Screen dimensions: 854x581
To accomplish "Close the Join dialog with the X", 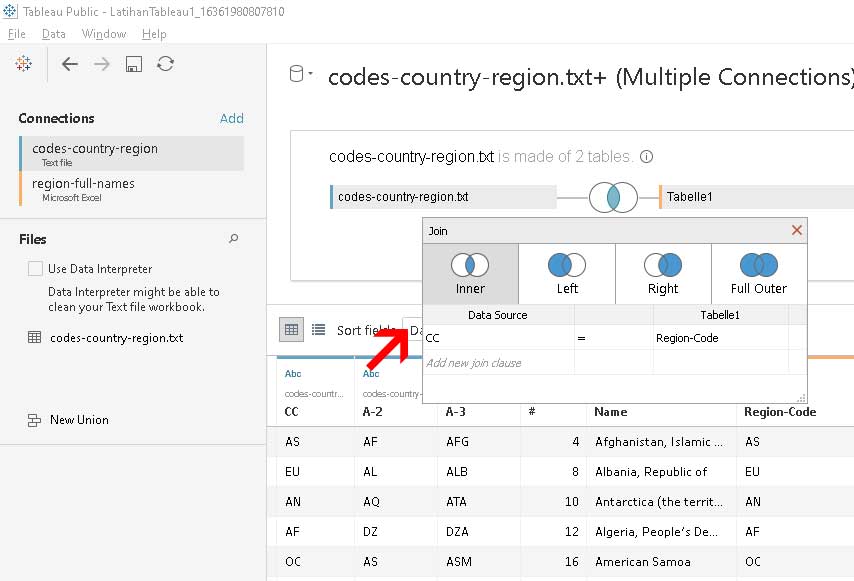I will pyautogui.click(x=796, y=230).
